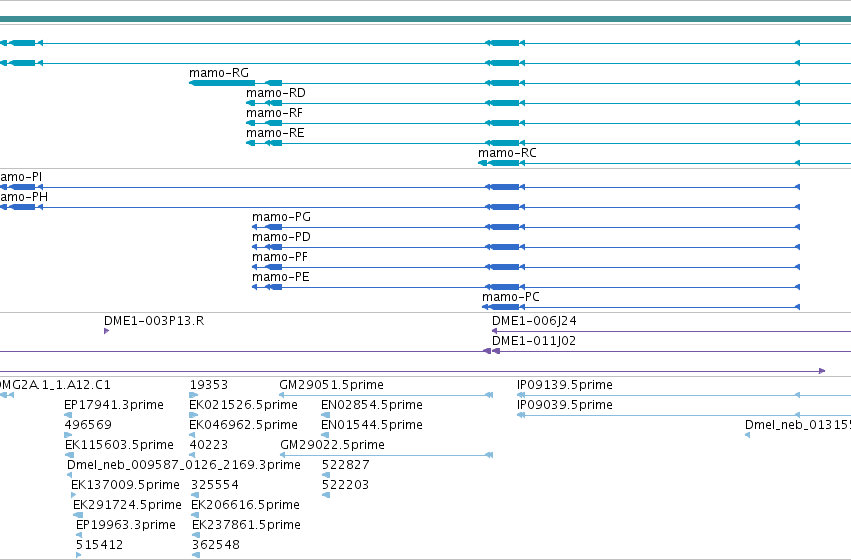Click the DMG2A.1_1.A12.C1 label
The width and height of the screenshot is (851, 560).
click(55, 385)
